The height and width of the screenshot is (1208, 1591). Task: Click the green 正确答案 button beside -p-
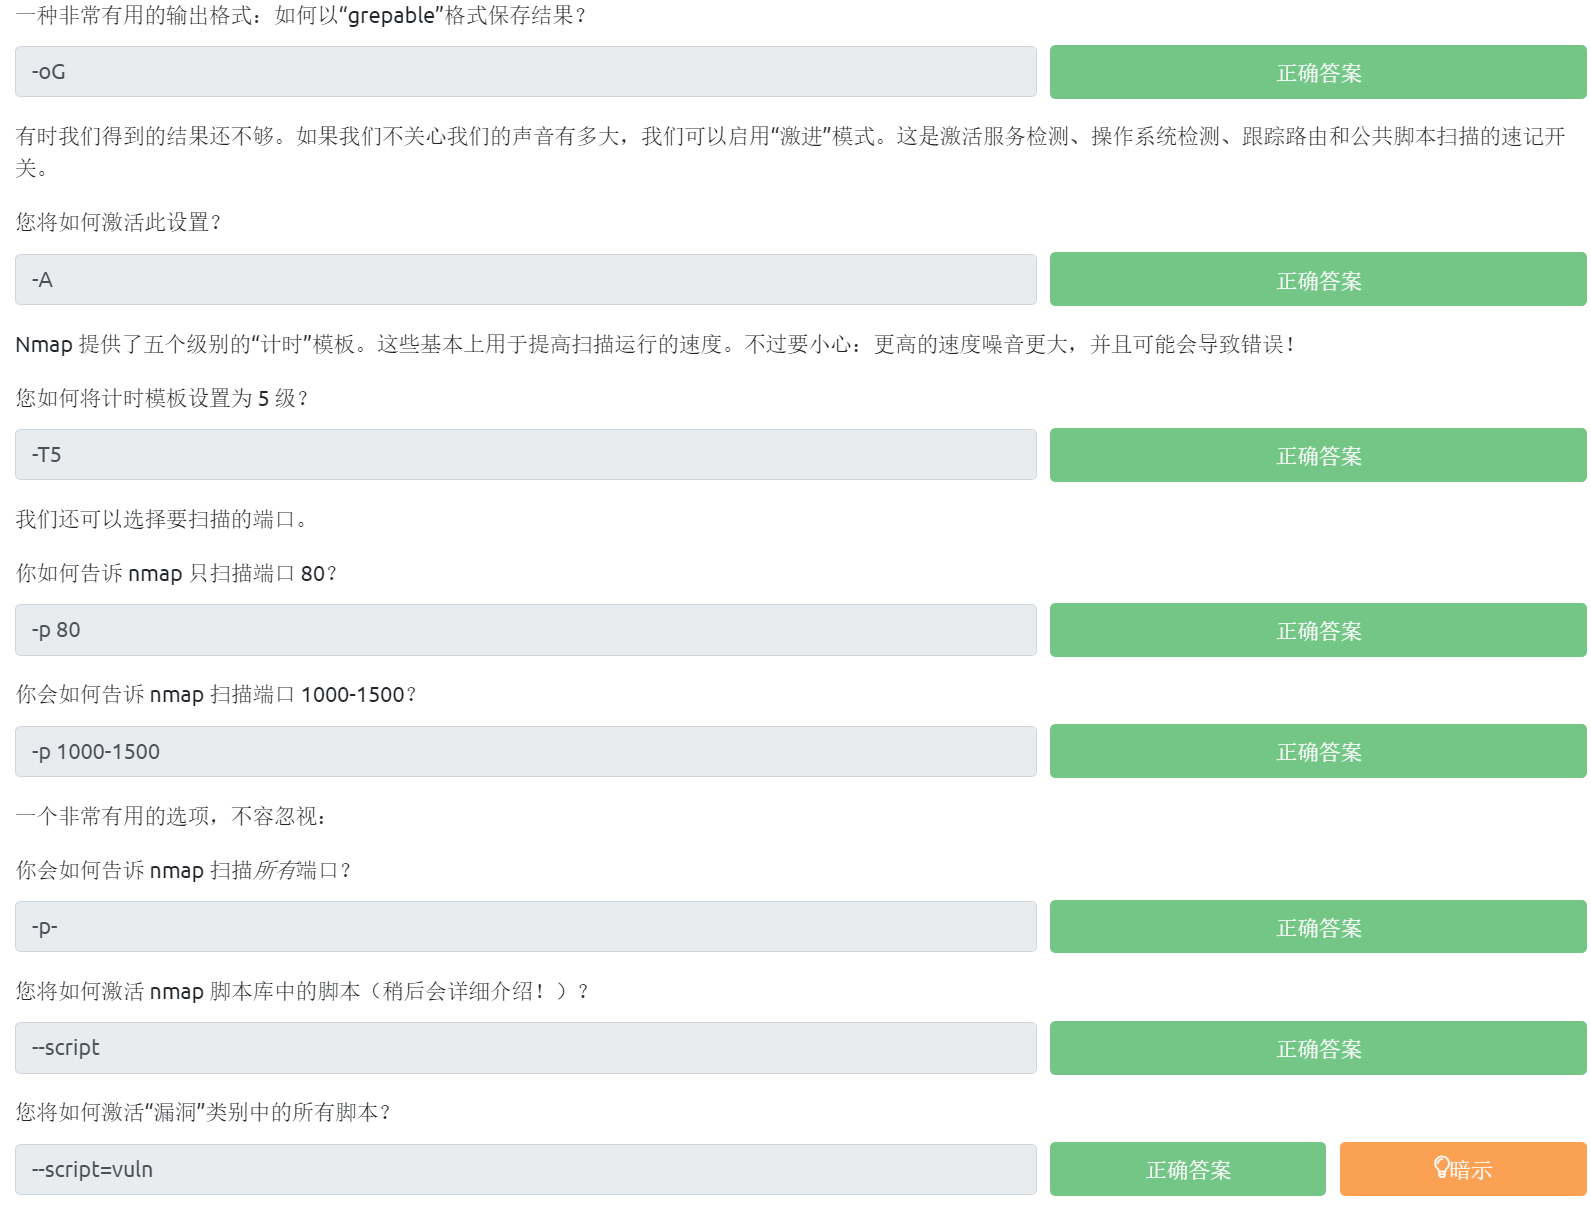click(x=1318, y=927)
